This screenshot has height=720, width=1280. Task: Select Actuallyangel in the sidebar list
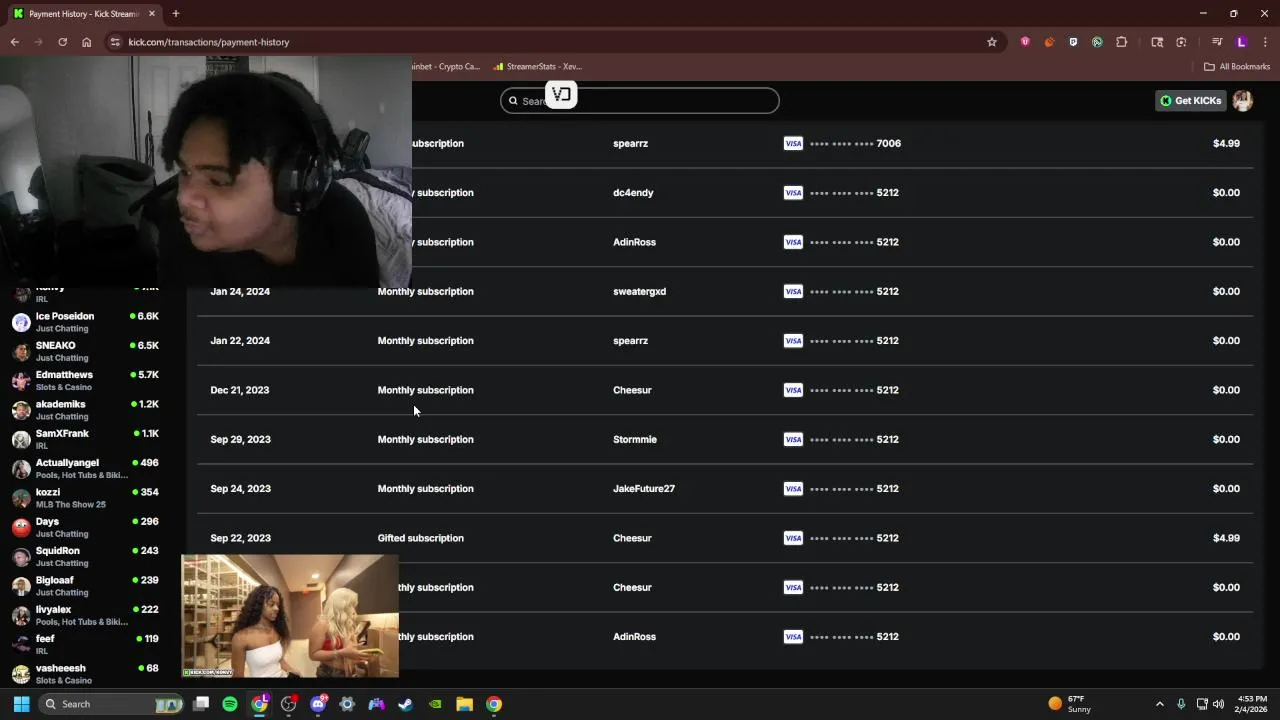tap(86, 468)
